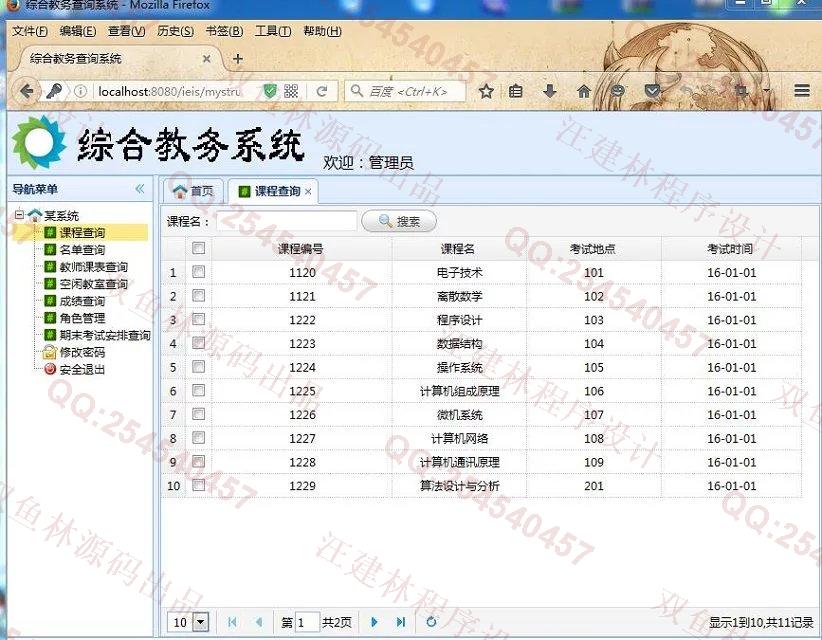Close the 综合教务查询系统 browser tab
This screenshot has width=822, height=640.
click(207, 59)
